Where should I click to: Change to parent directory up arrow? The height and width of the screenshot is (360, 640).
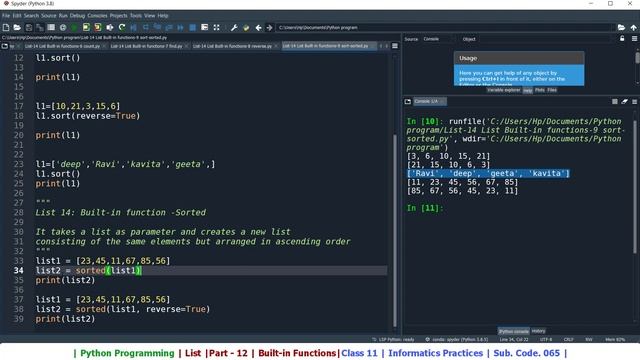[633, 27]
